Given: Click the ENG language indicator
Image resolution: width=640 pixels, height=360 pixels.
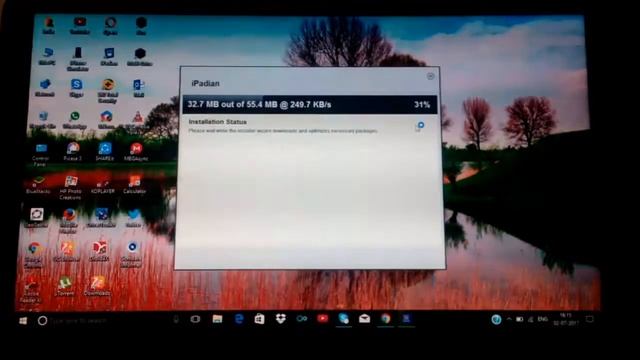Looking at the screenshot, I should pos(542,319).
